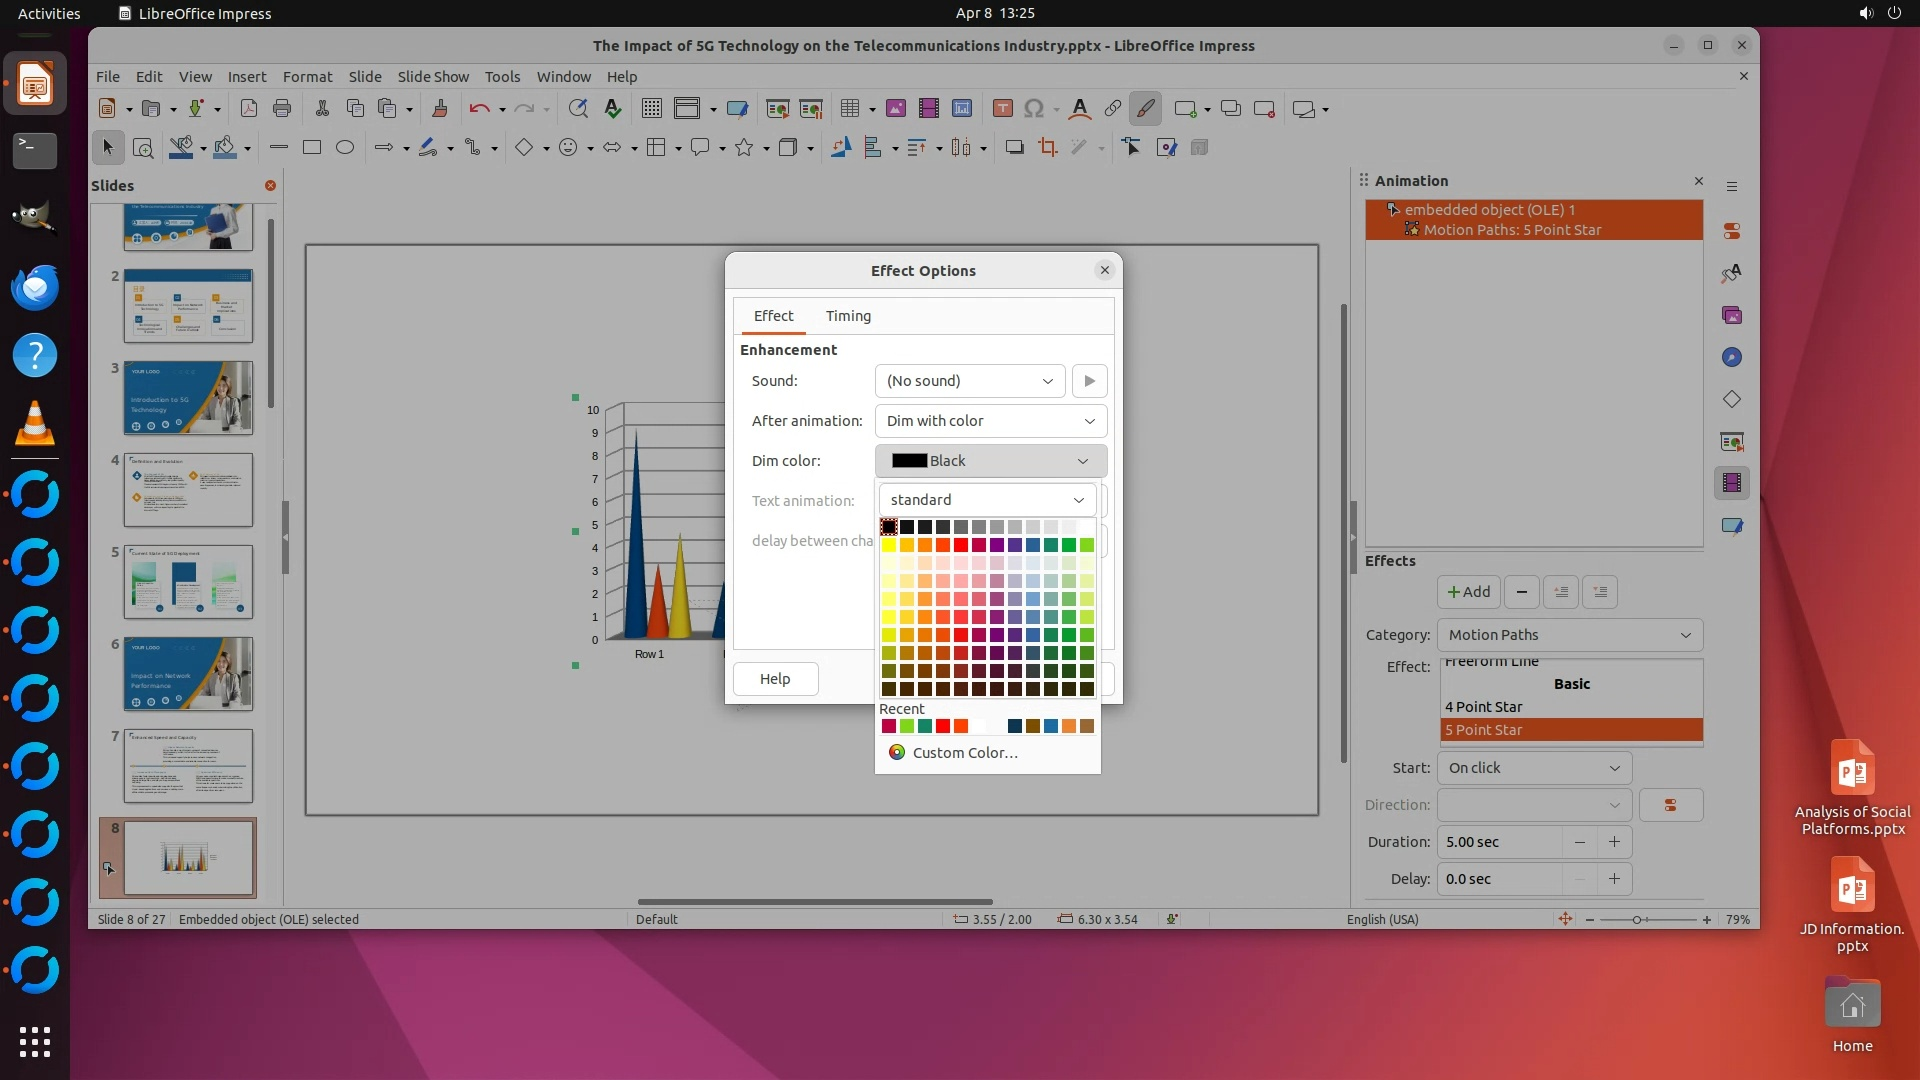Viewport: 1920px width, 1080px height.
Task: Click the Play sound preview button
Action: (1089, 381)
